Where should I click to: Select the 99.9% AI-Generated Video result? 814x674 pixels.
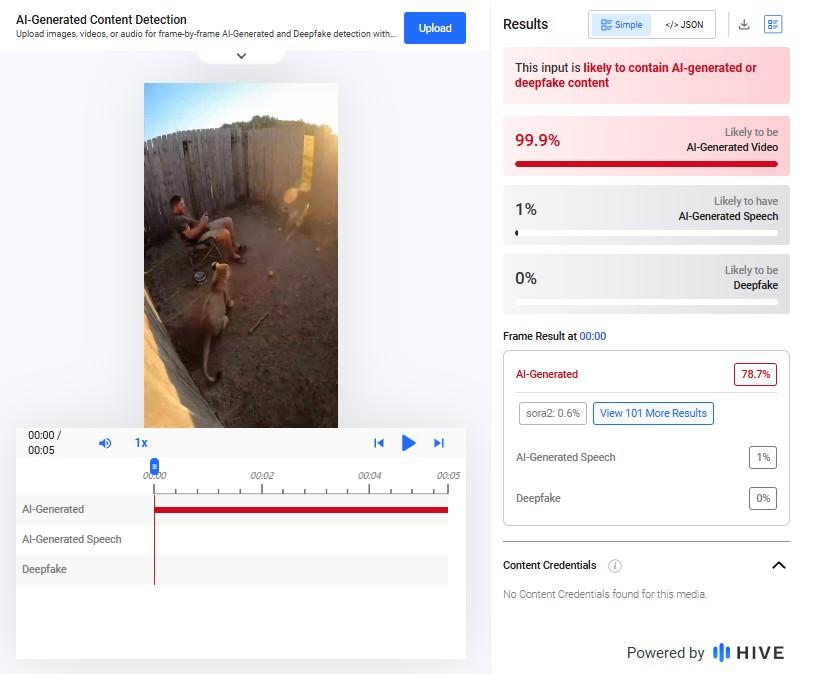pyautogui.click(x=646, y=146)
